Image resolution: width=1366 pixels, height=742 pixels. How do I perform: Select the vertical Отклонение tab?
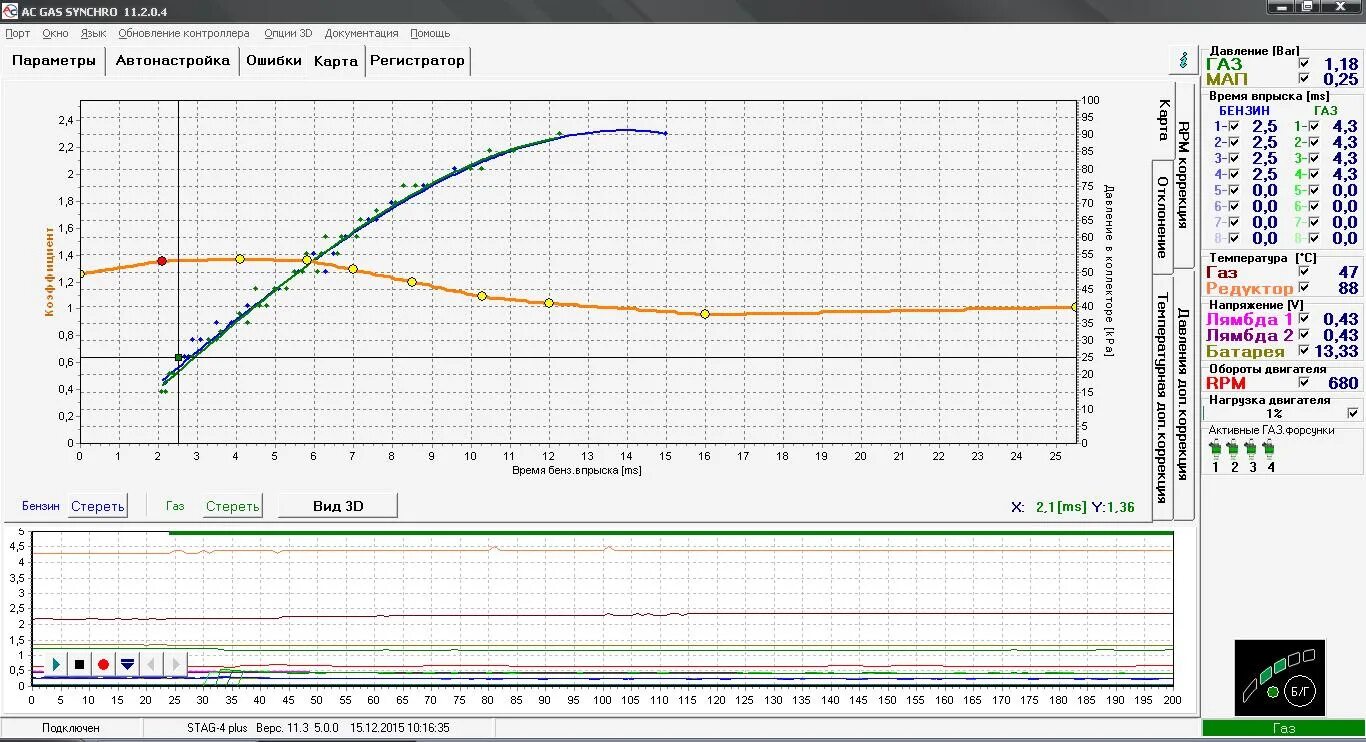(x=1163, y=216)
